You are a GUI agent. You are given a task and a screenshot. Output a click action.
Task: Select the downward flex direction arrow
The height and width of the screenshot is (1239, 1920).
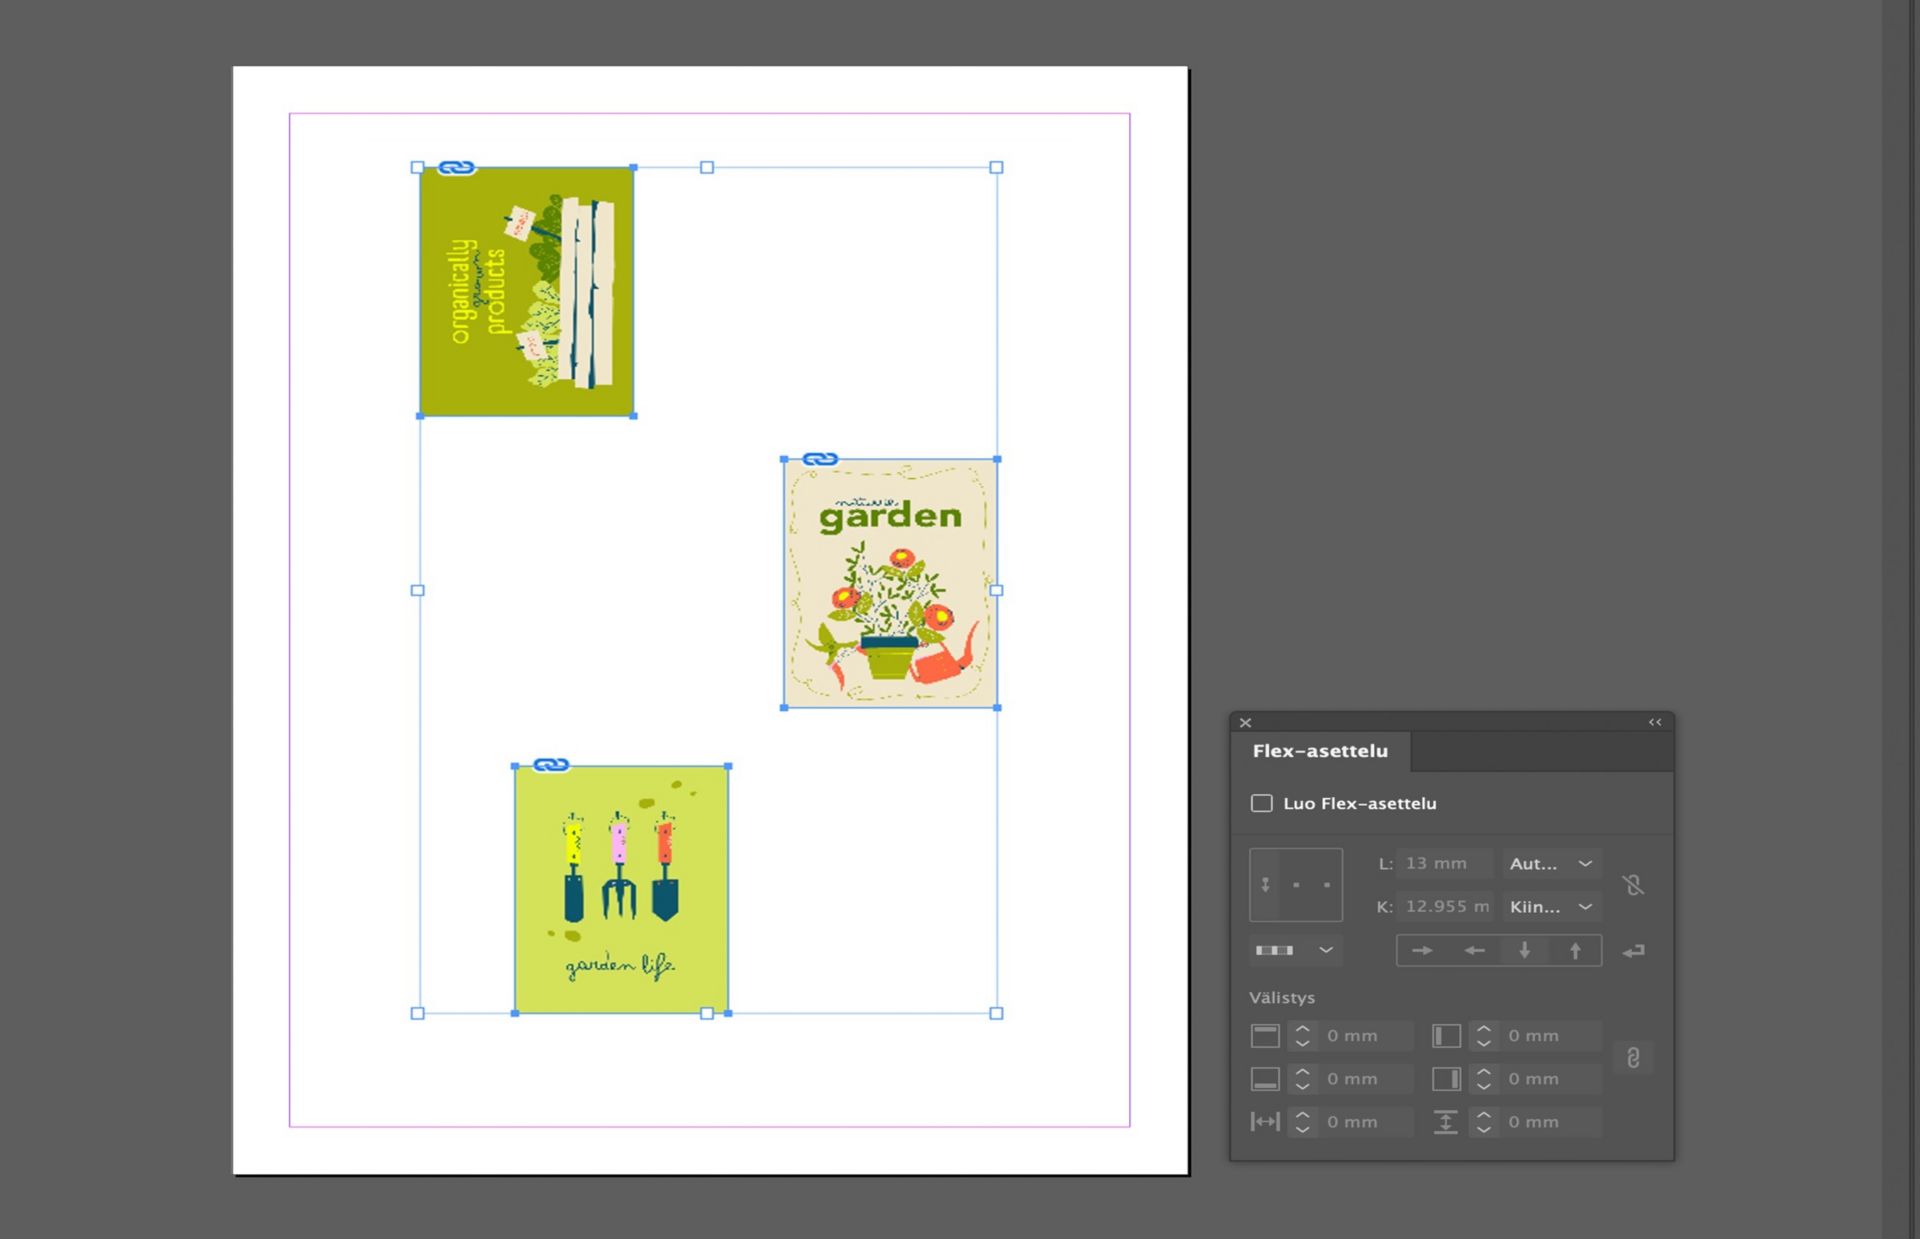1524,950
